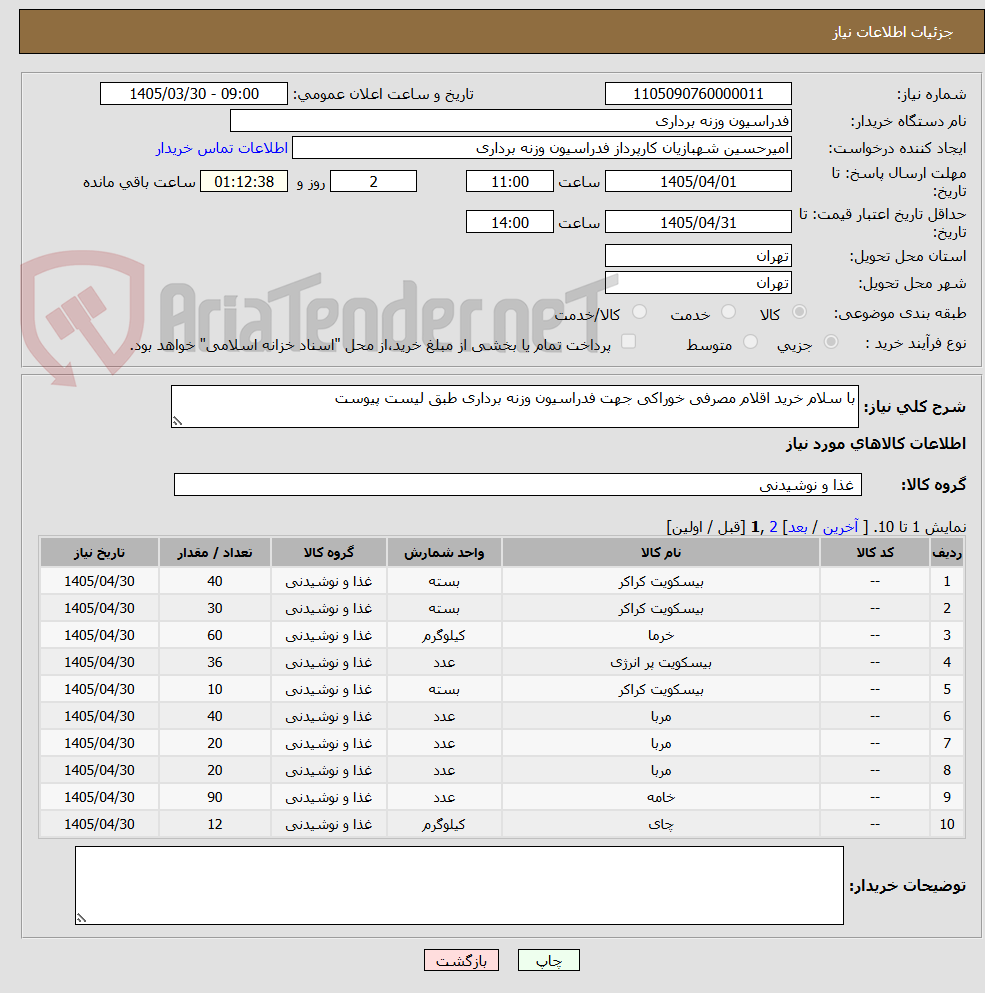Go to the next page link بعد
The width and height of the screenshot is (985, 993).
797,527
